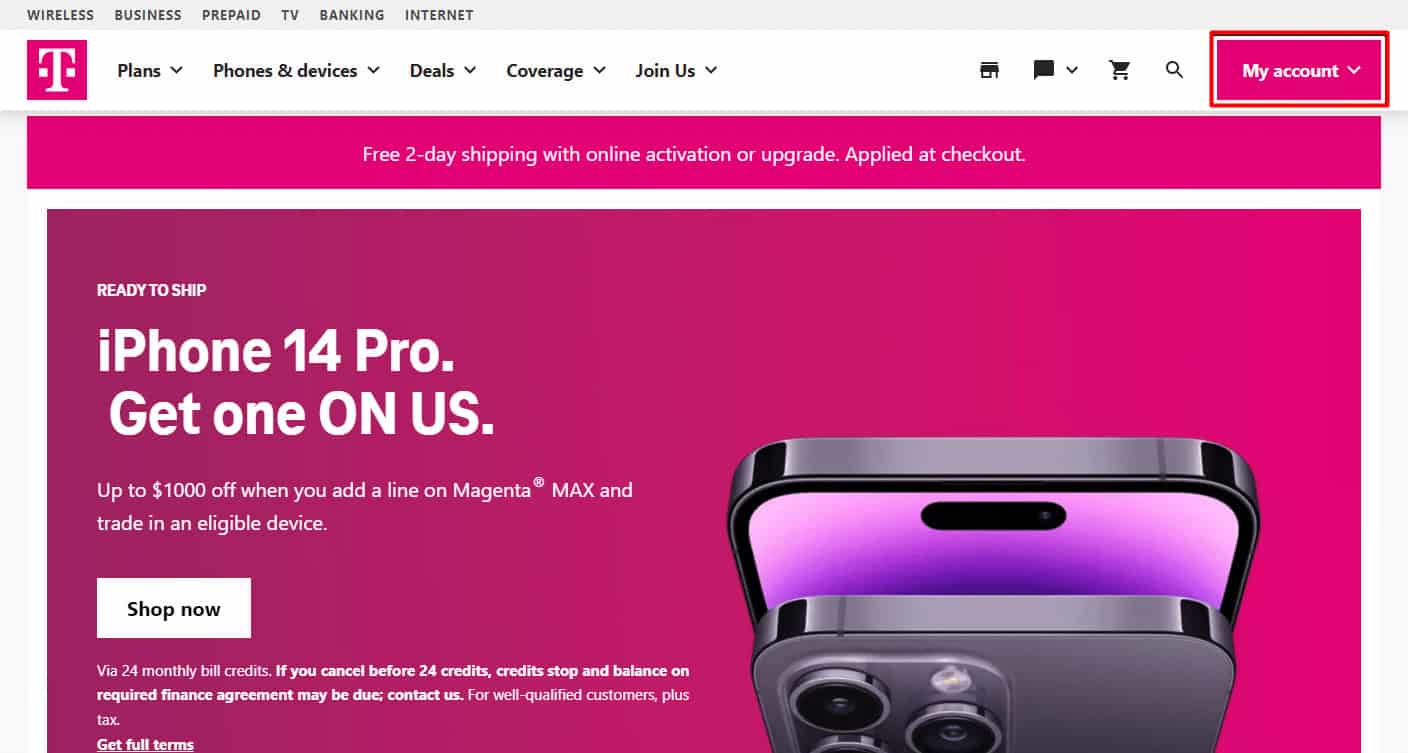Open the My account dropdown button

(x=1301, y=70)
